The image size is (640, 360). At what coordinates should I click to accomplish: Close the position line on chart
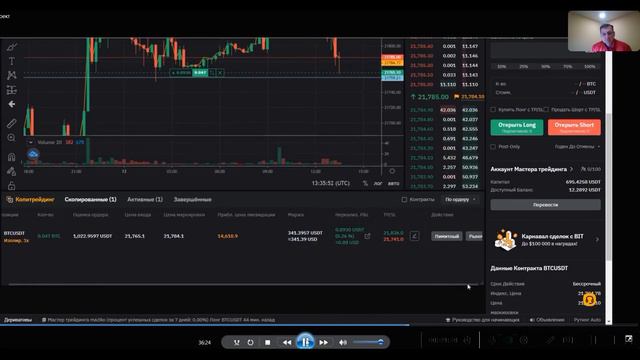pos(220,73)
